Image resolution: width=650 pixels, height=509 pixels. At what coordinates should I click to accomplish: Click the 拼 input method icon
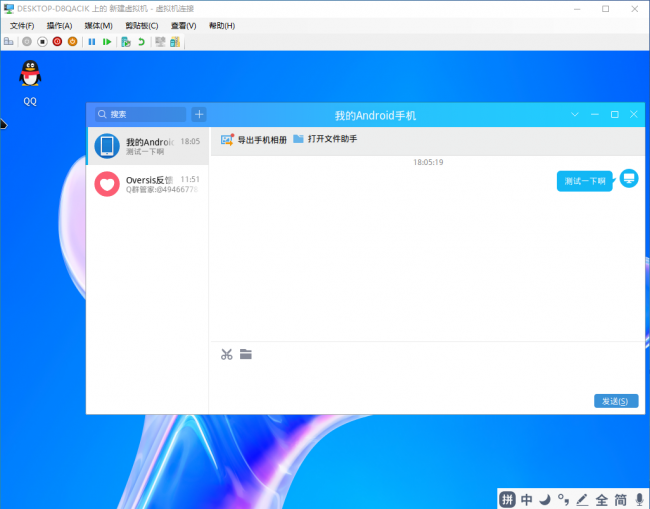pos(507,499)
